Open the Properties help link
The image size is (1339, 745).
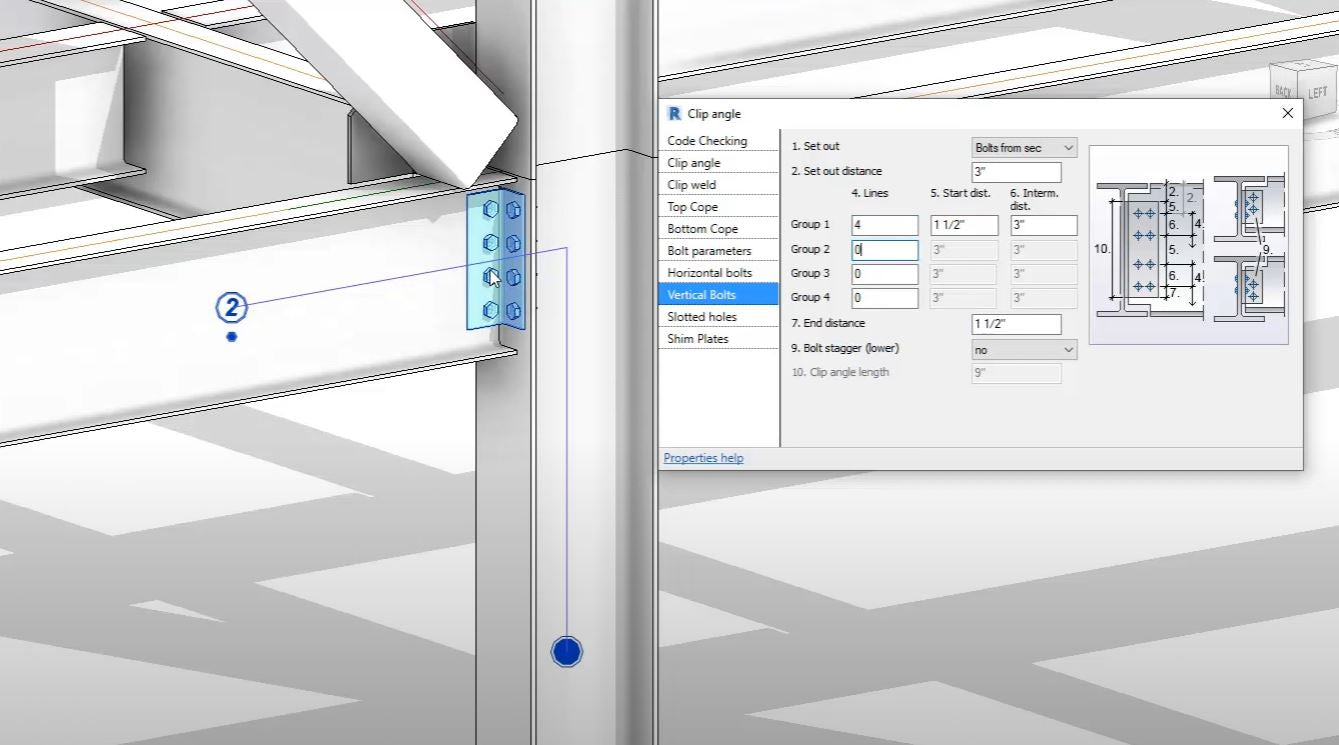click(702, 457)
